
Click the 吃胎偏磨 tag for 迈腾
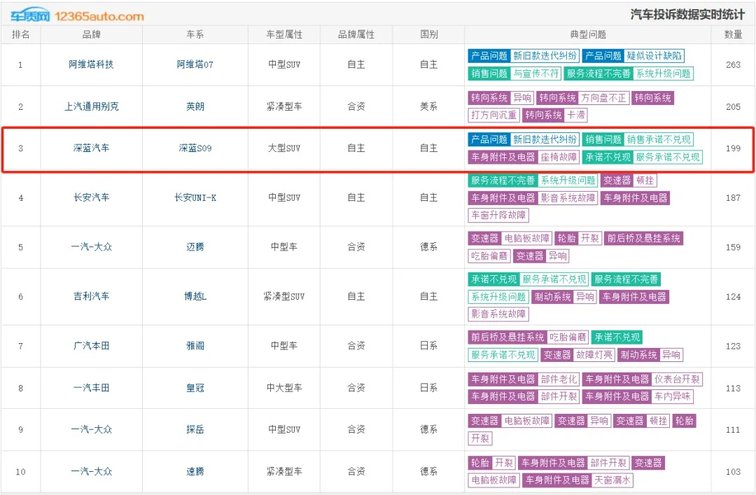point(488,256)
